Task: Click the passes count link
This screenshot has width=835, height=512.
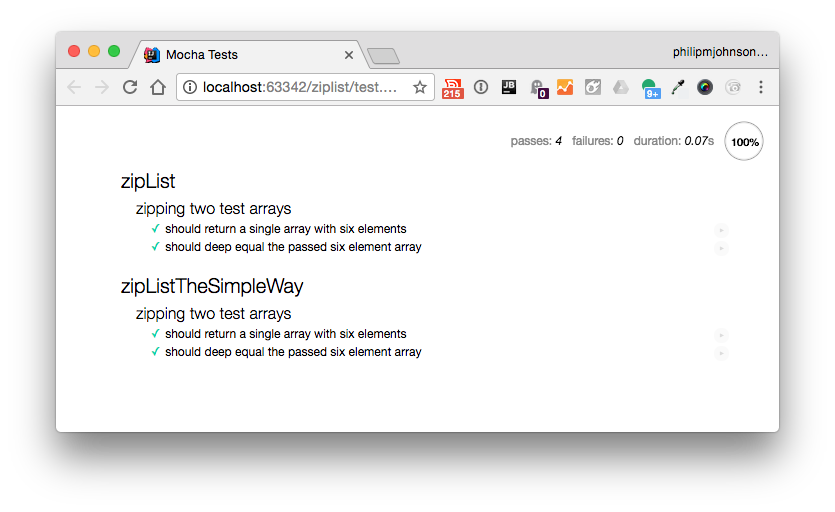Action: pyautogui.click(x=536, y=141)
